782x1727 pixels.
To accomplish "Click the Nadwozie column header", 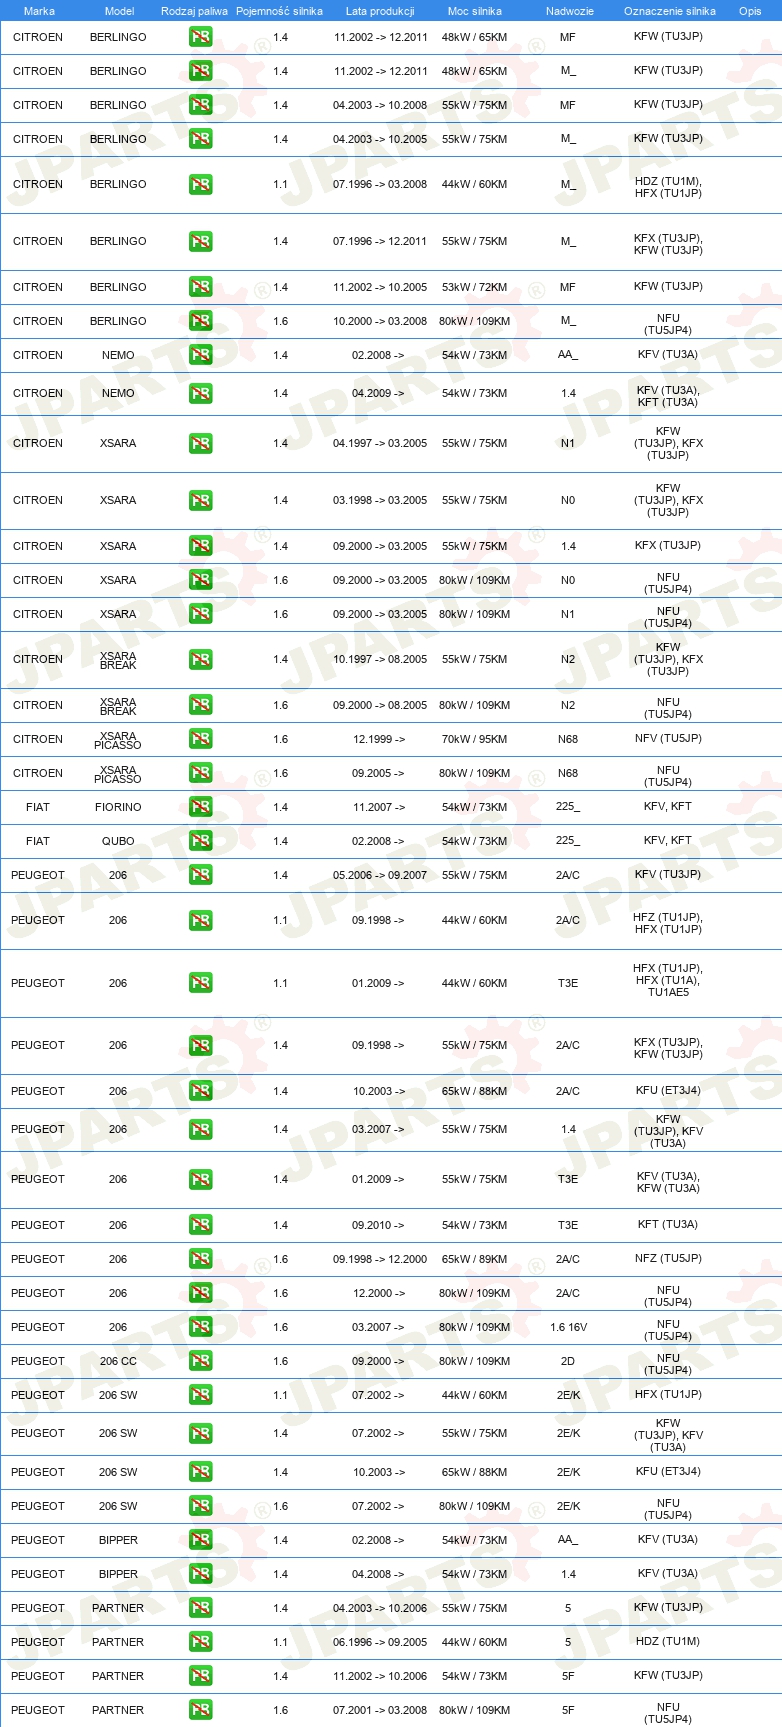I will [570, 11].
